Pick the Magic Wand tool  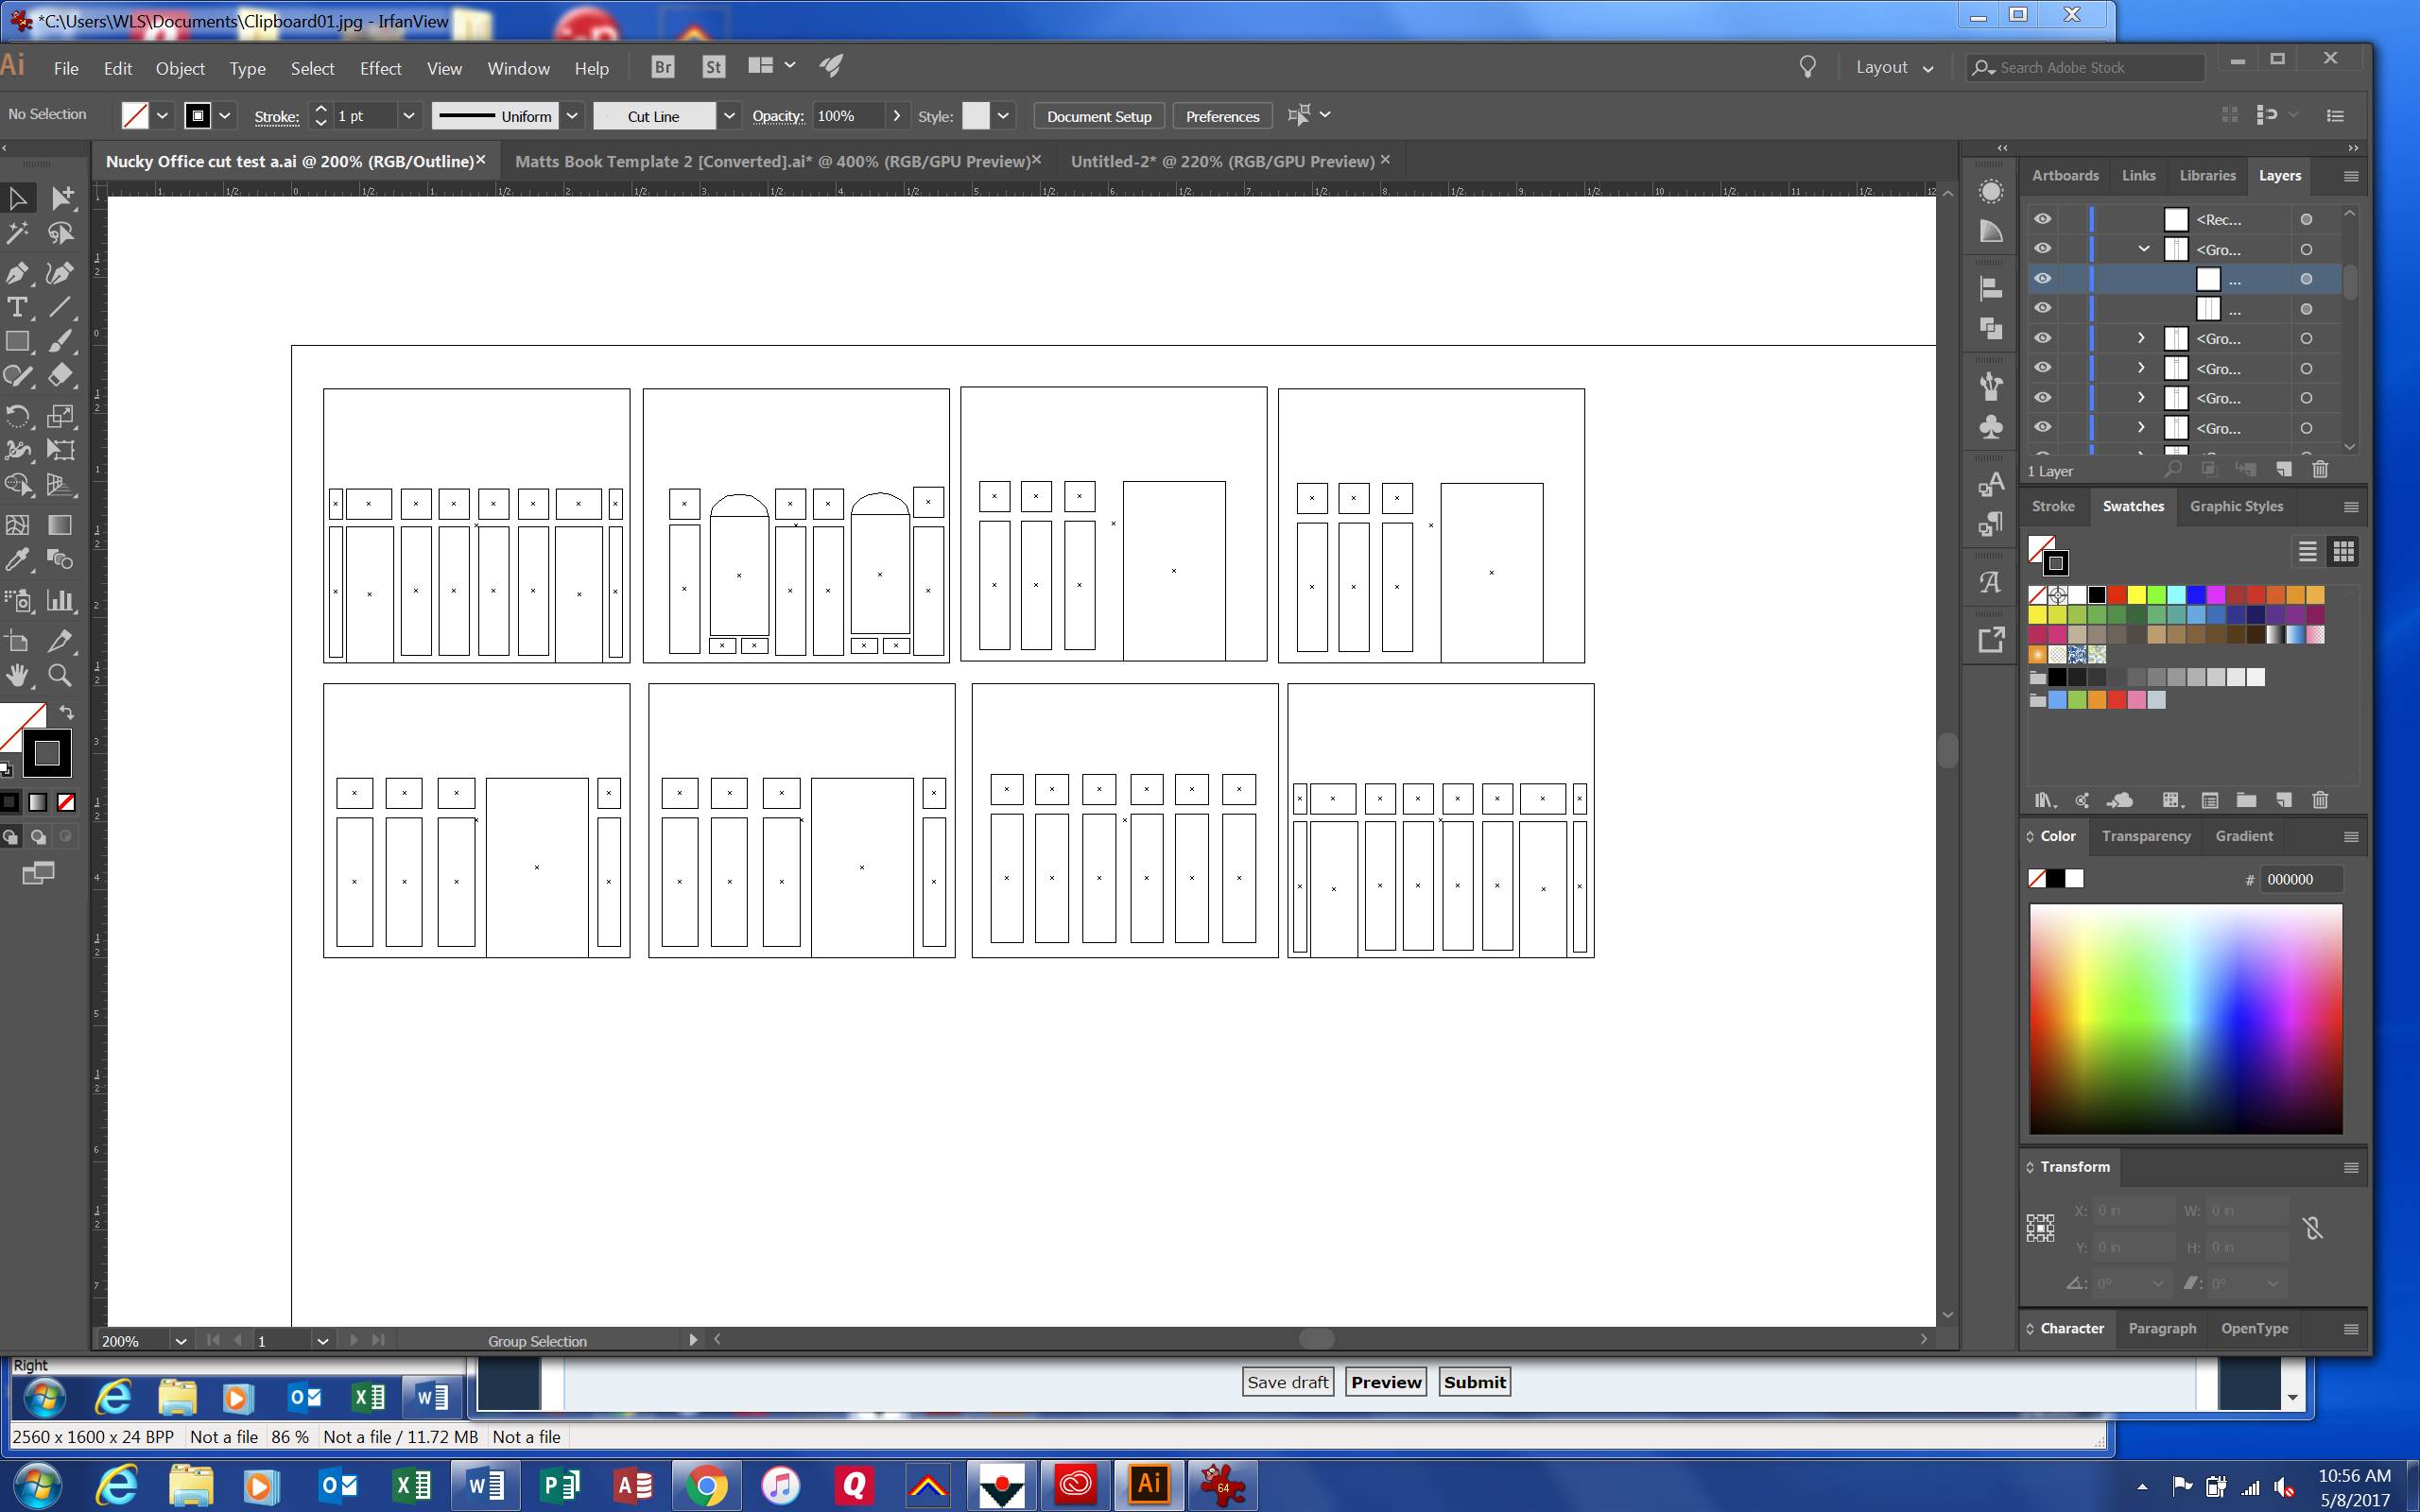point(17,234)
